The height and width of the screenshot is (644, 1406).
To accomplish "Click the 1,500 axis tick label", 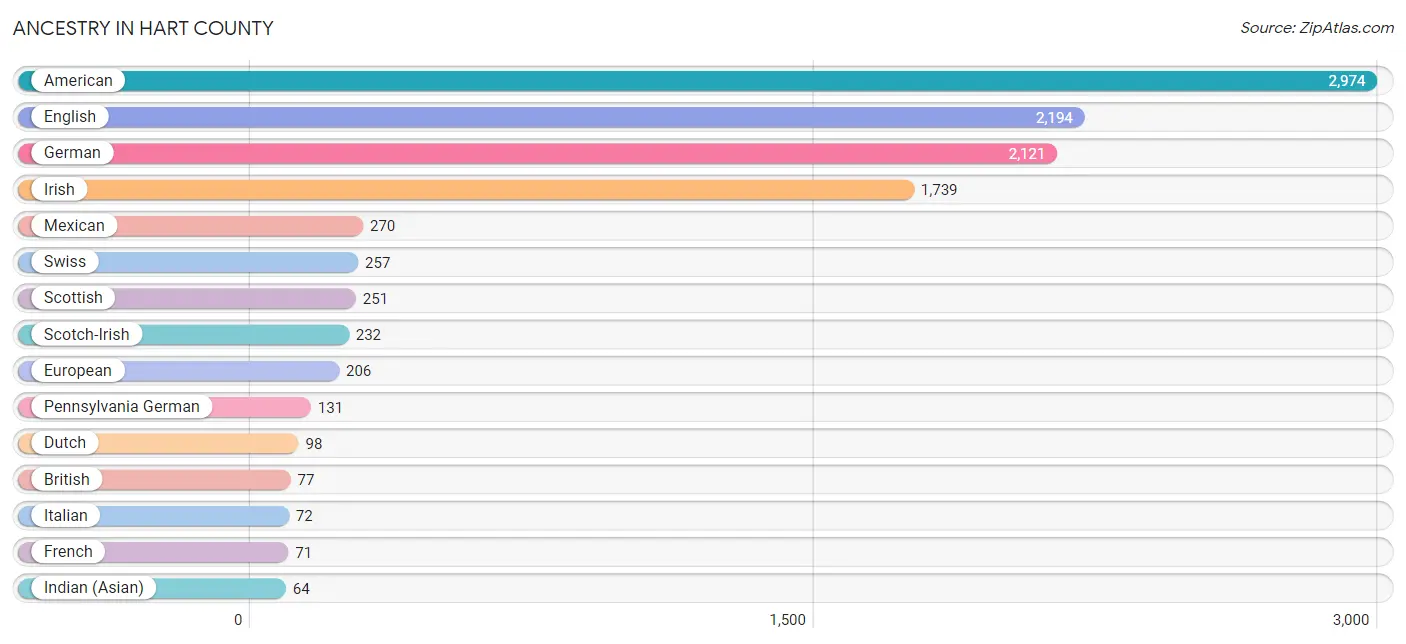I will point(787,620).
